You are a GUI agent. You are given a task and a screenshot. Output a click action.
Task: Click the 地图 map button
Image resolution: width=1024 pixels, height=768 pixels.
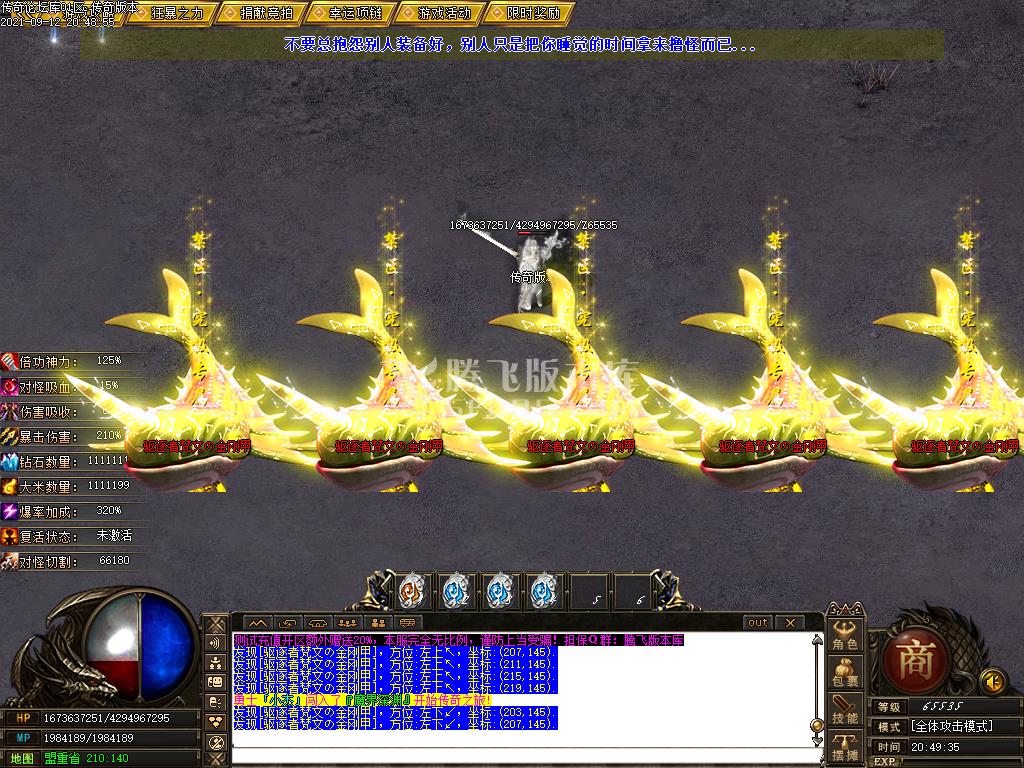[22, 758]
